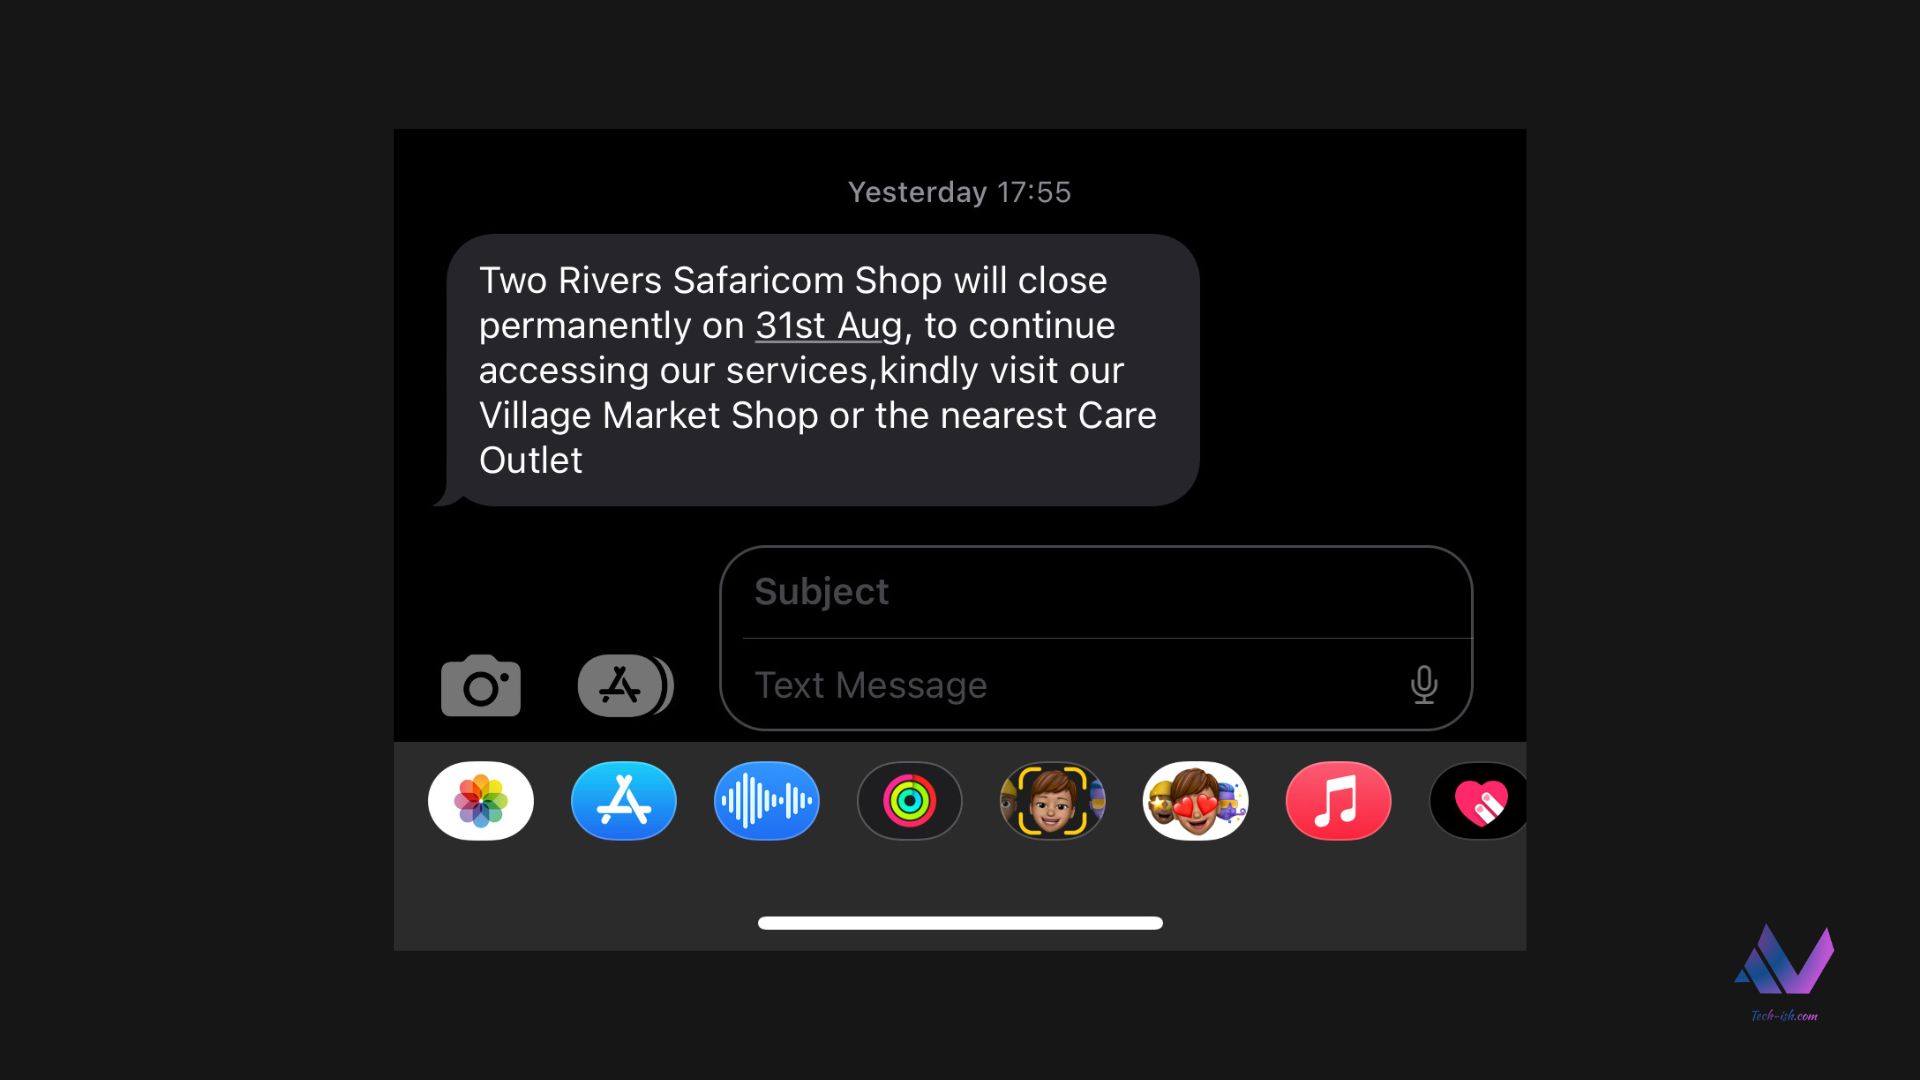Open the heart health app icon
This screenshot has width=1920, height=1080.
point(1481,800)
